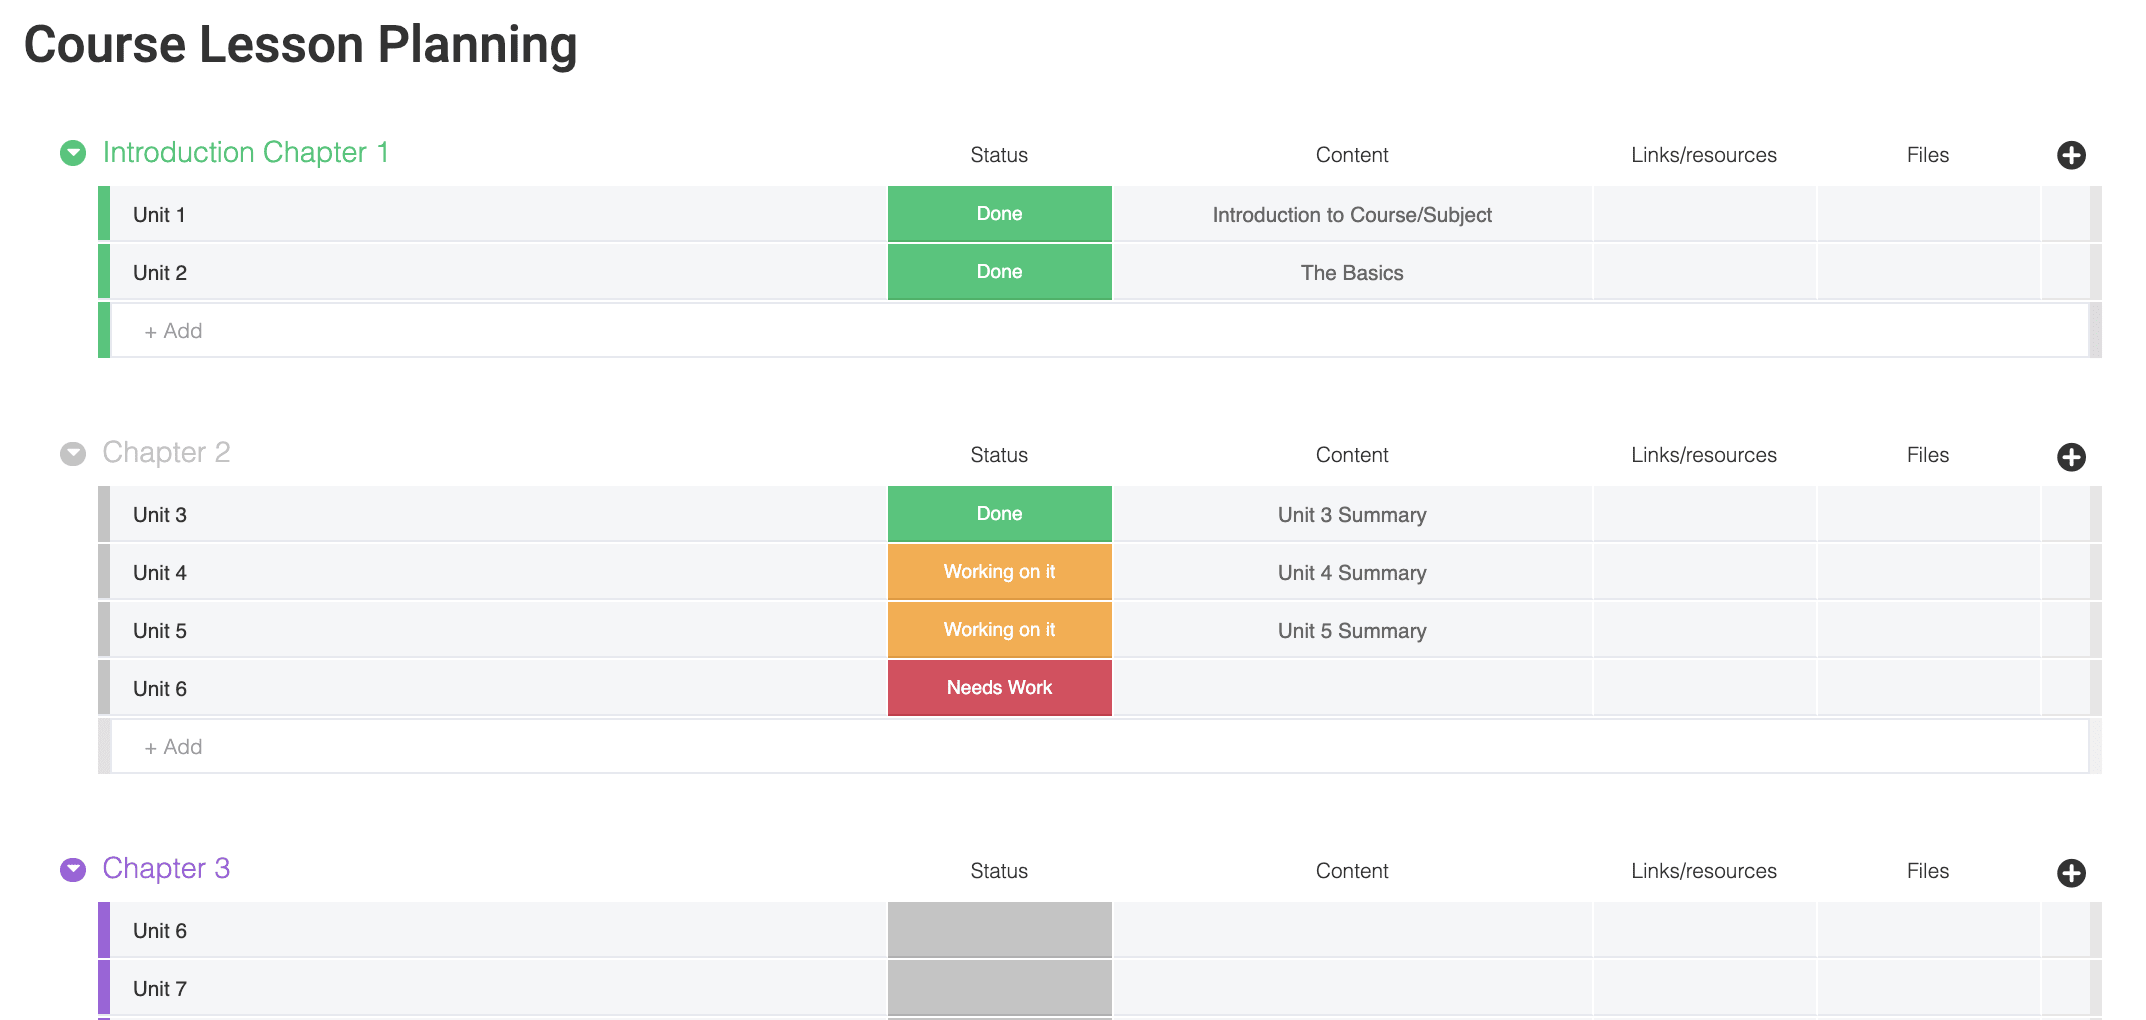Set status for Chapter 3 Unit 6
Image resolution: width=2146 pixels, height=1020 pixels.
[x=1000, y=930]
